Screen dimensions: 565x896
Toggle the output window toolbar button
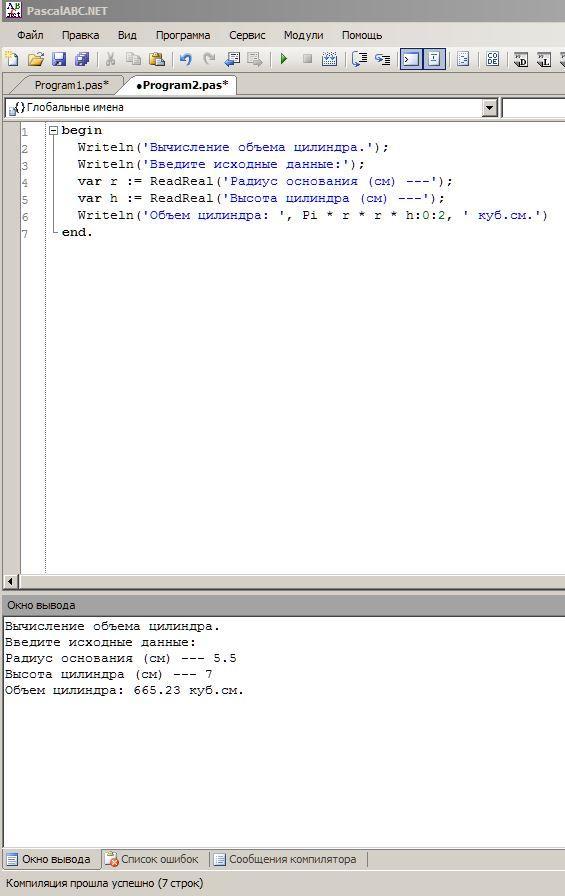[x=411, y=59]
